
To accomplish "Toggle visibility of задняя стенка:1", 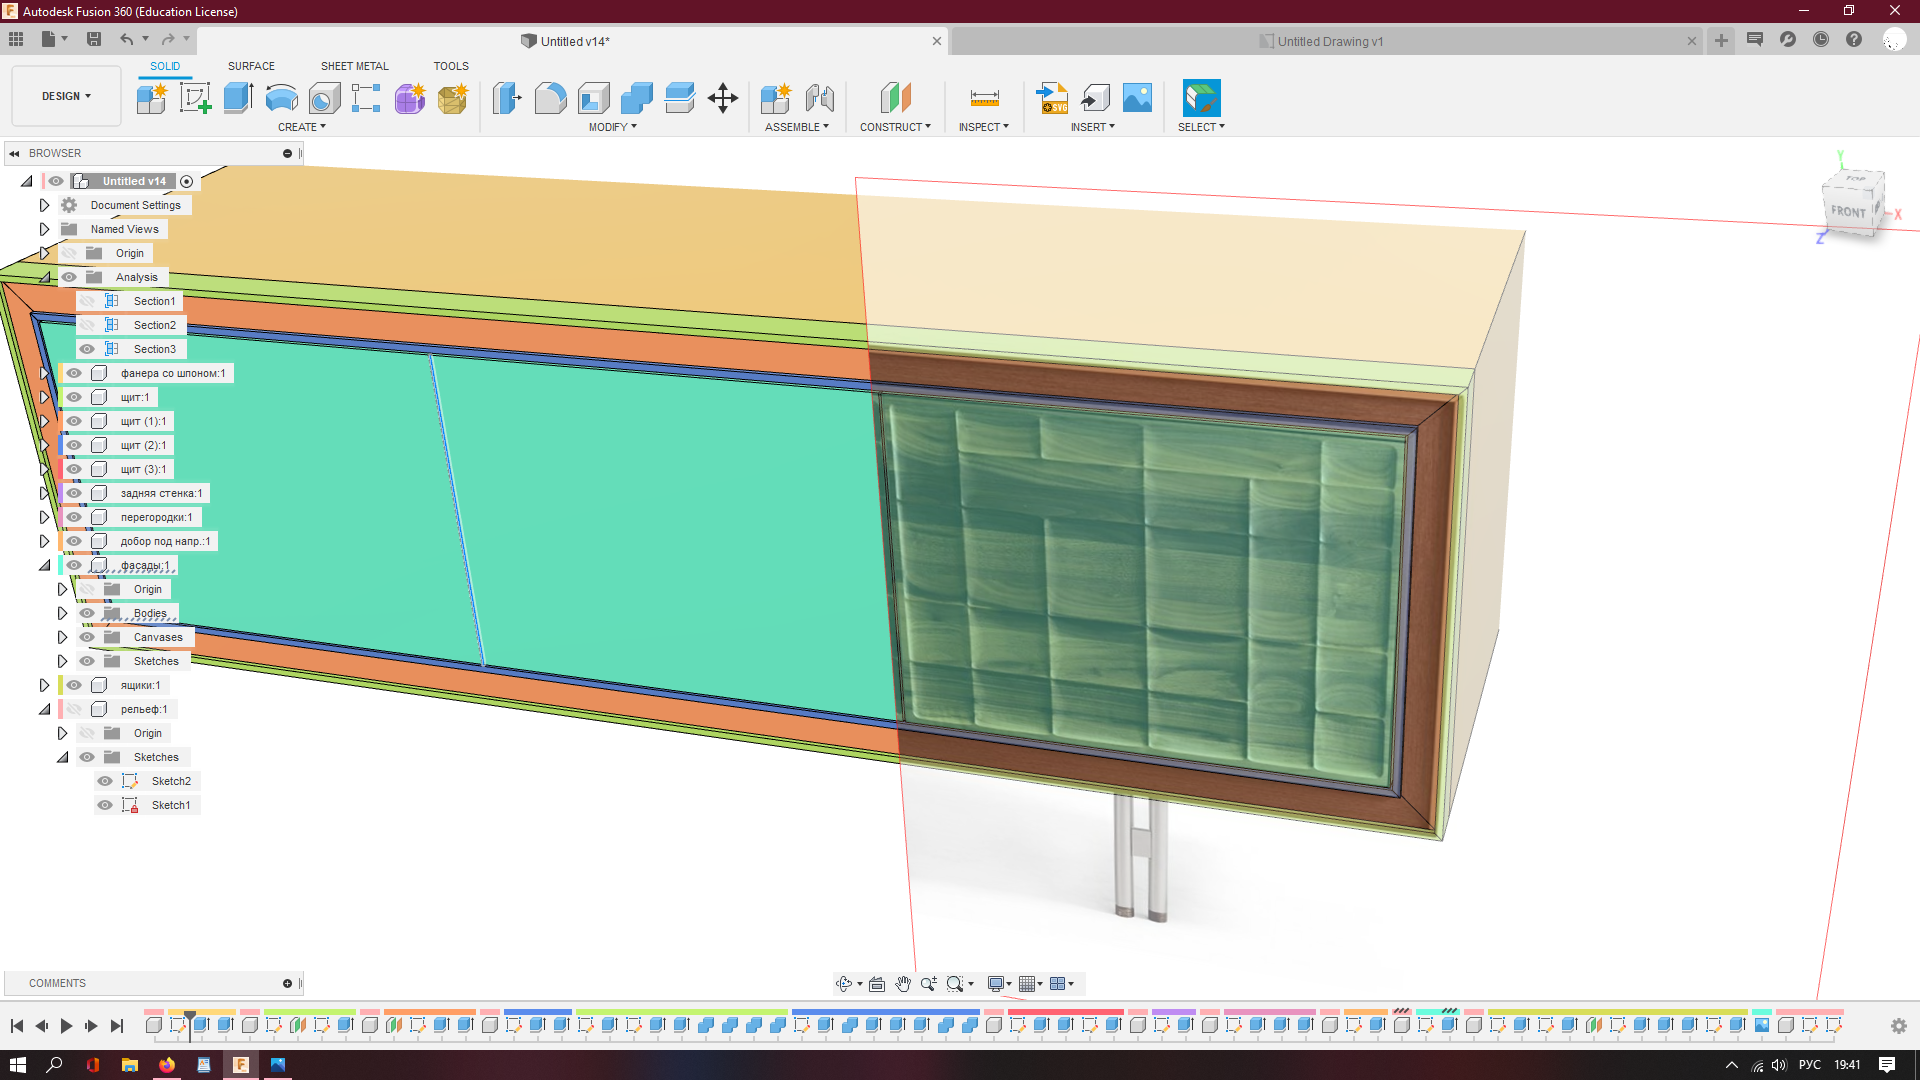I will click(74, 493).
